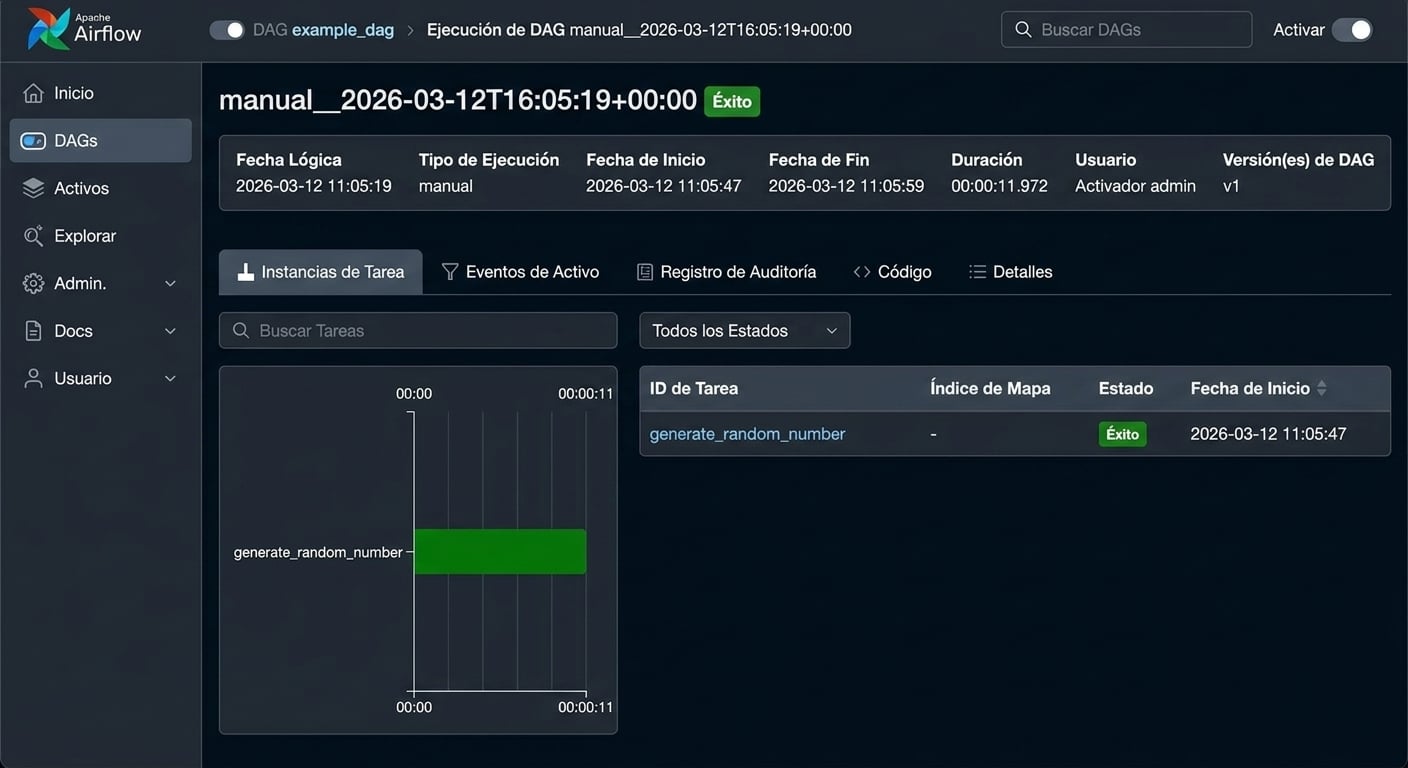Screen dimensions: 1408x768
Task: Sort by Fecha de Inicio arrows icon
Action: [1322, 388]
